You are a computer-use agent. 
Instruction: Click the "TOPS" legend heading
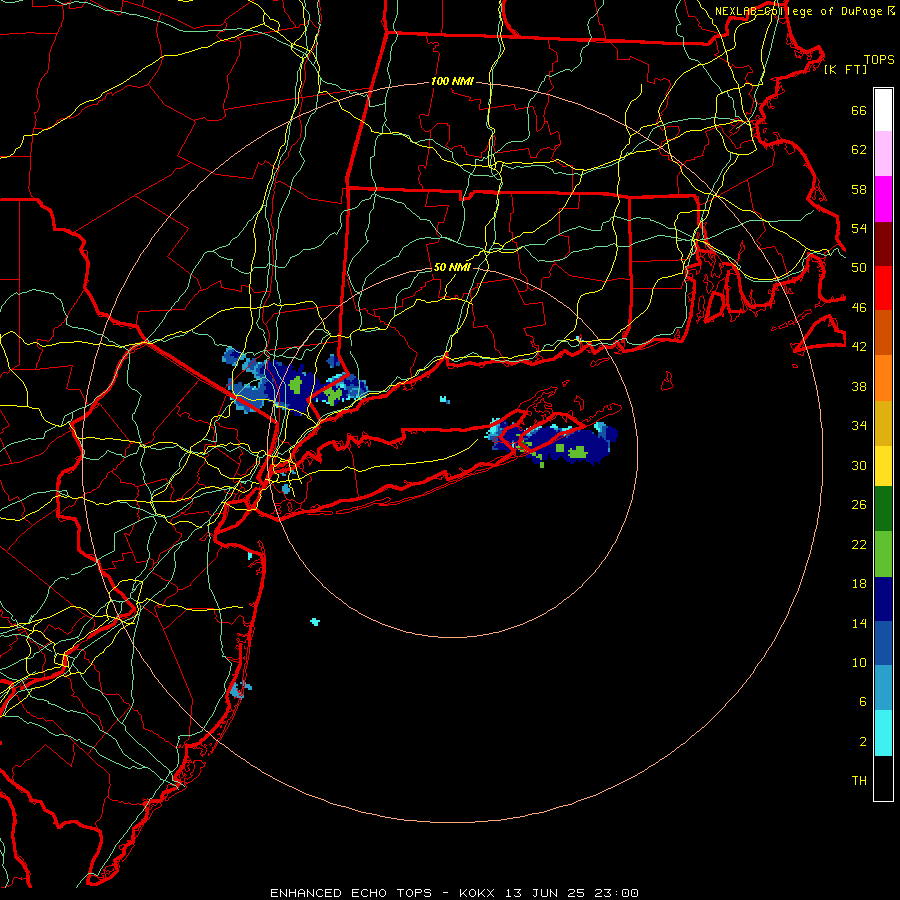click(x=879, y=60)
